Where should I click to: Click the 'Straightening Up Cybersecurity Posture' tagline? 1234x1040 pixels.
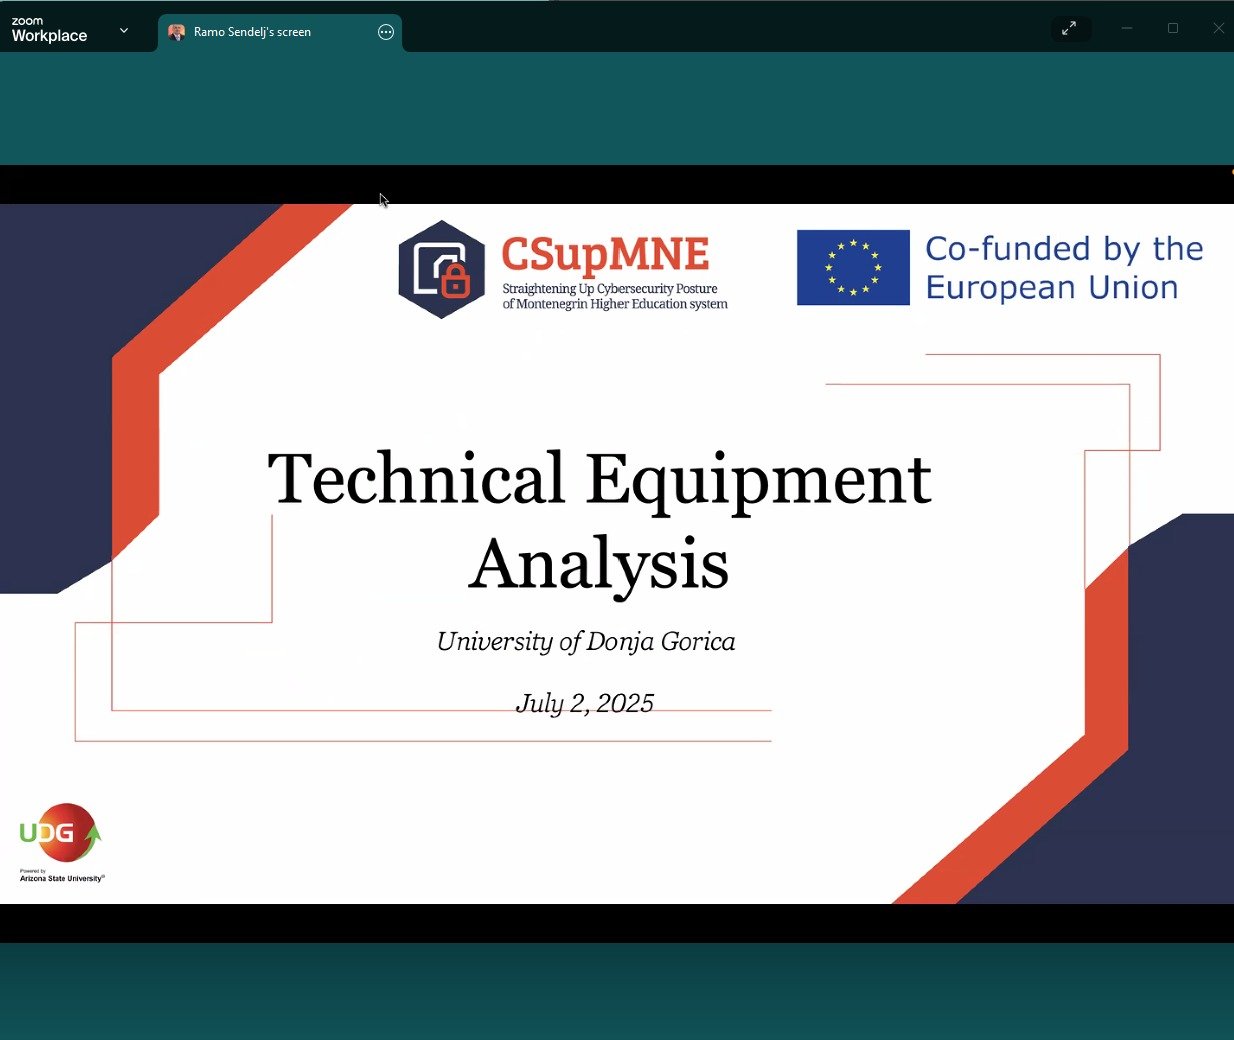(610, 289)
